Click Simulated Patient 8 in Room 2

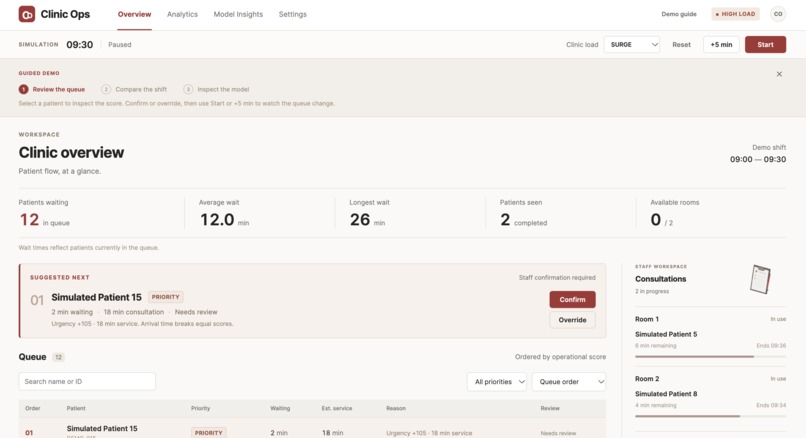click(666, 394)
